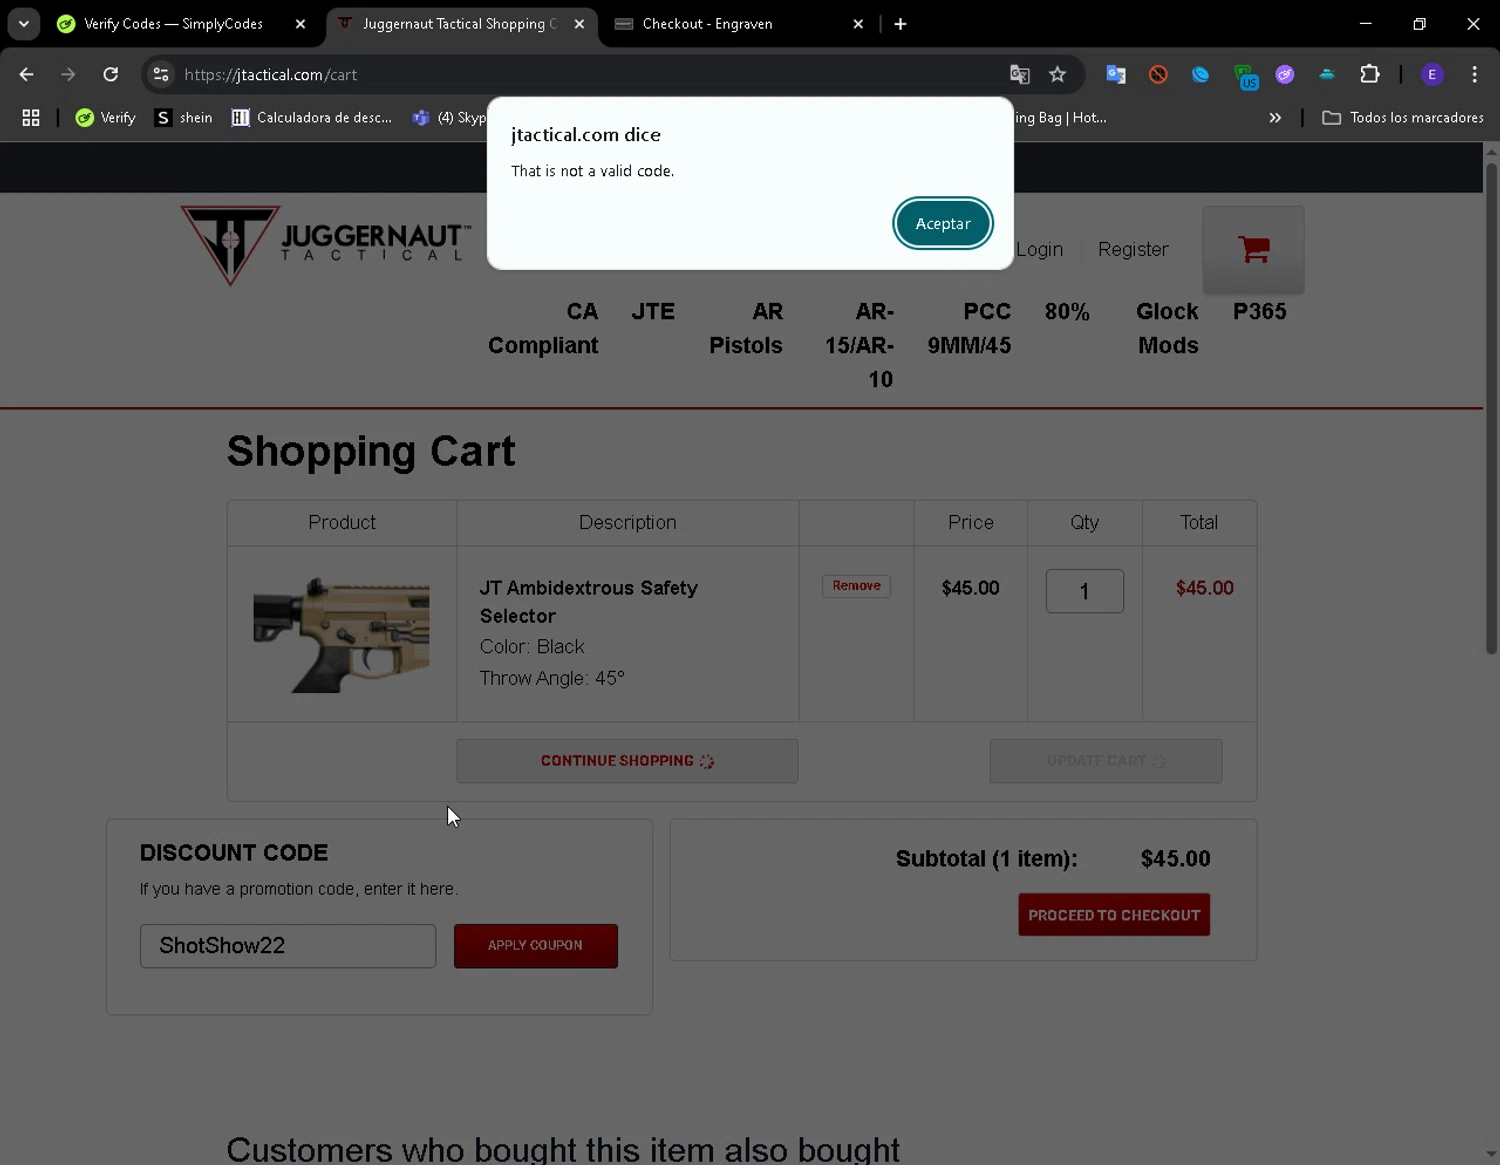Reload the page with the refresh icon
The width and height of the screenshot is (1500, 1165).
click(111, 74)
